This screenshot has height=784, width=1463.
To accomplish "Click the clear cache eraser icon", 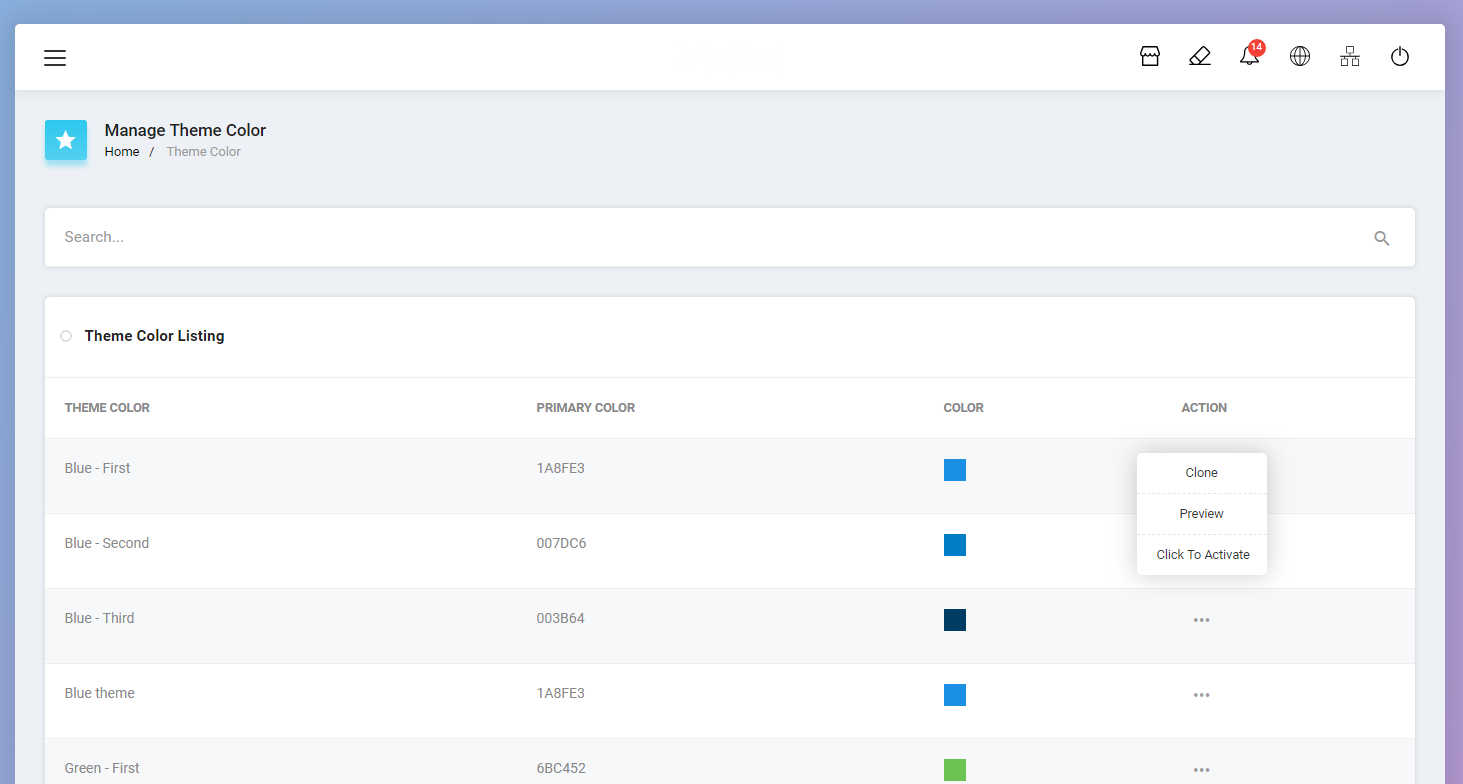I will 1199,56.
